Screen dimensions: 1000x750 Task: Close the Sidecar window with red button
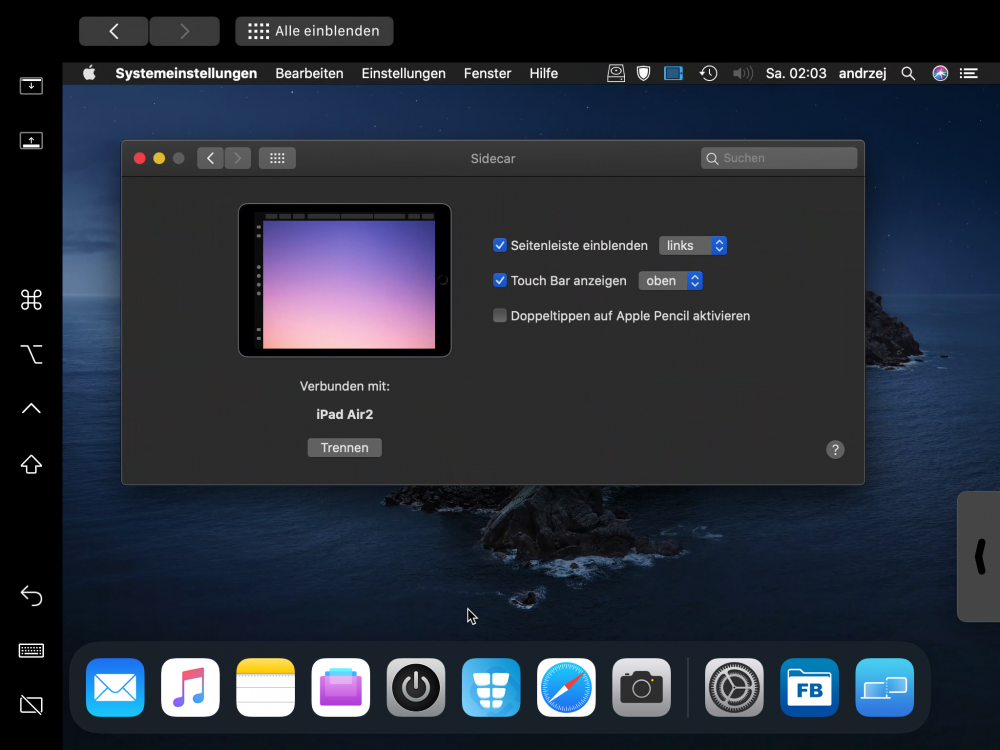click(139, 158)
